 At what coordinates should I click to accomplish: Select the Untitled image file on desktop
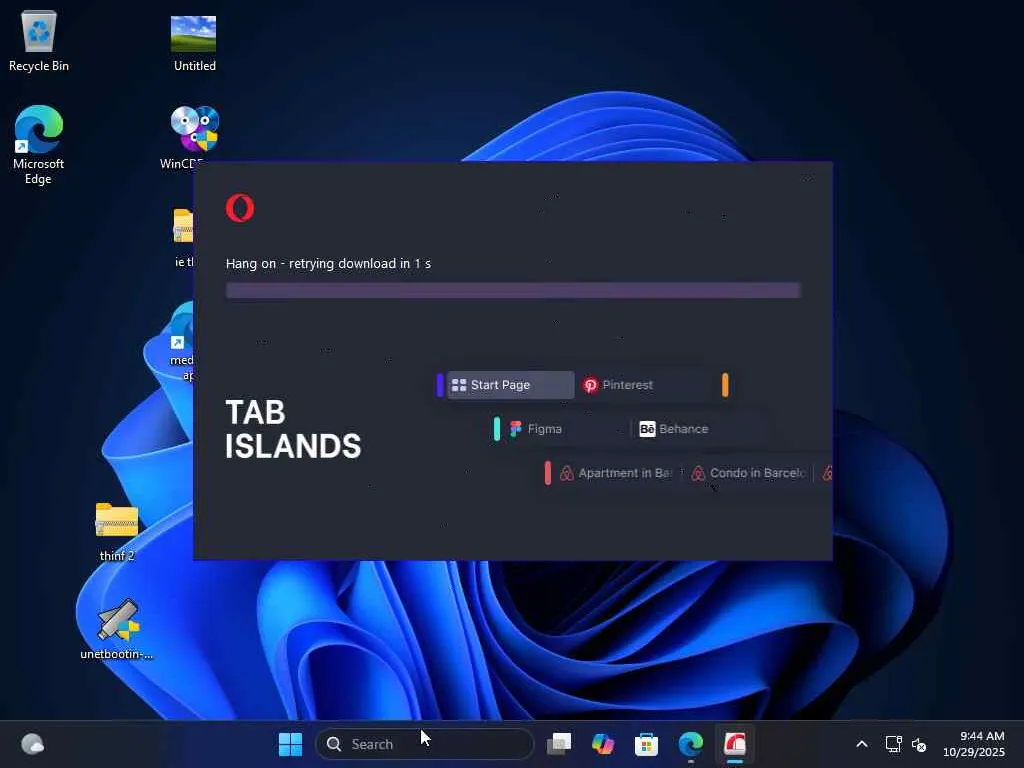194,43
